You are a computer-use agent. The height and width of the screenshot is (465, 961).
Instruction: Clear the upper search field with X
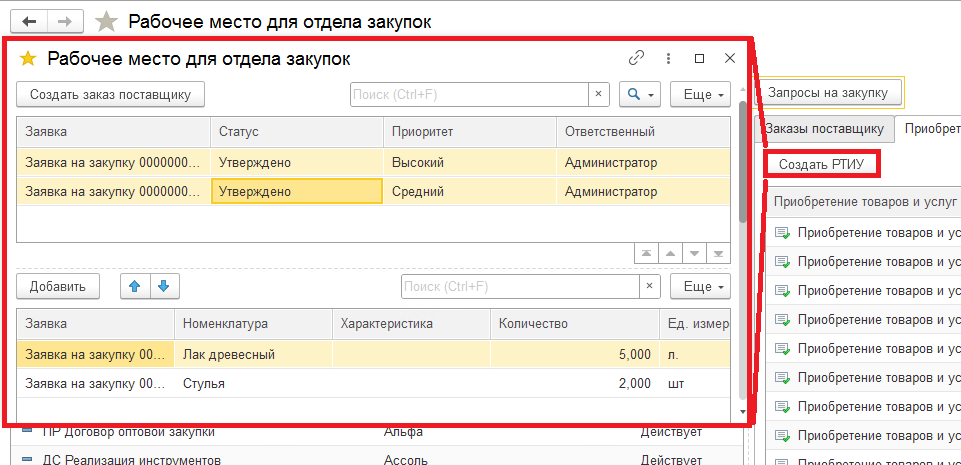click(x=599, y=94)
